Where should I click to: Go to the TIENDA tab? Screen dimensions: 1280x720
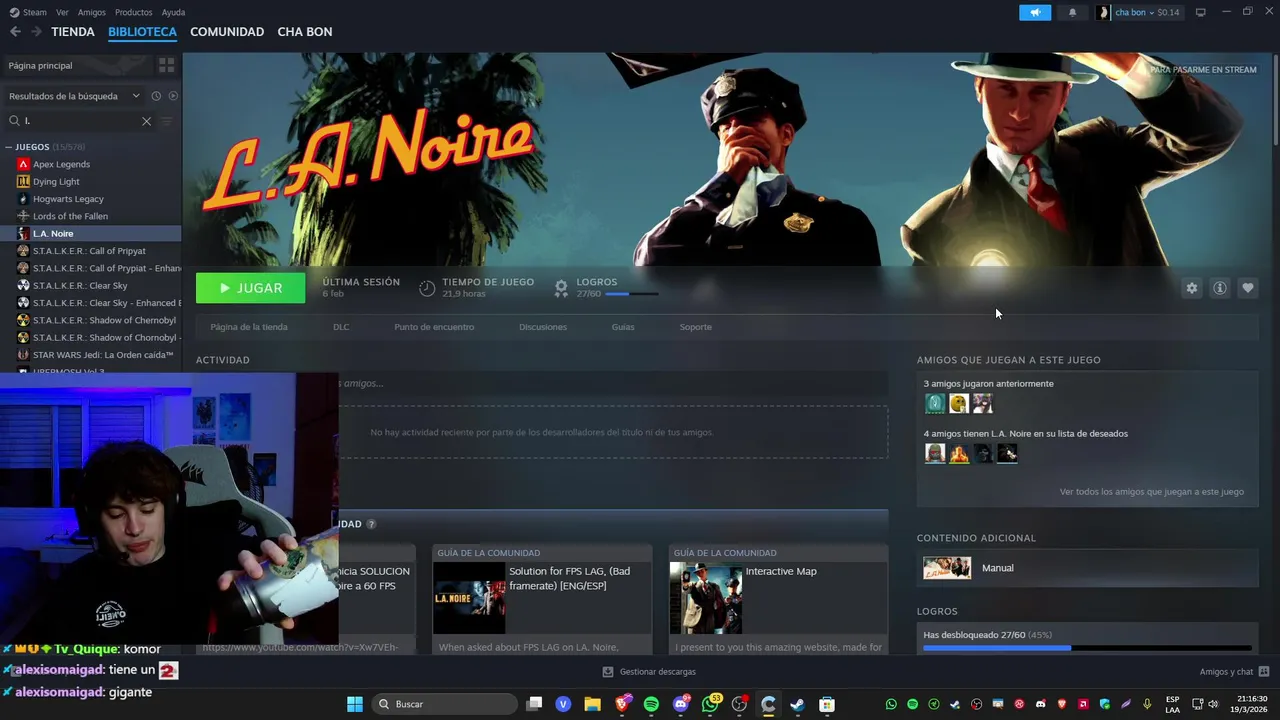pos(73,32)
